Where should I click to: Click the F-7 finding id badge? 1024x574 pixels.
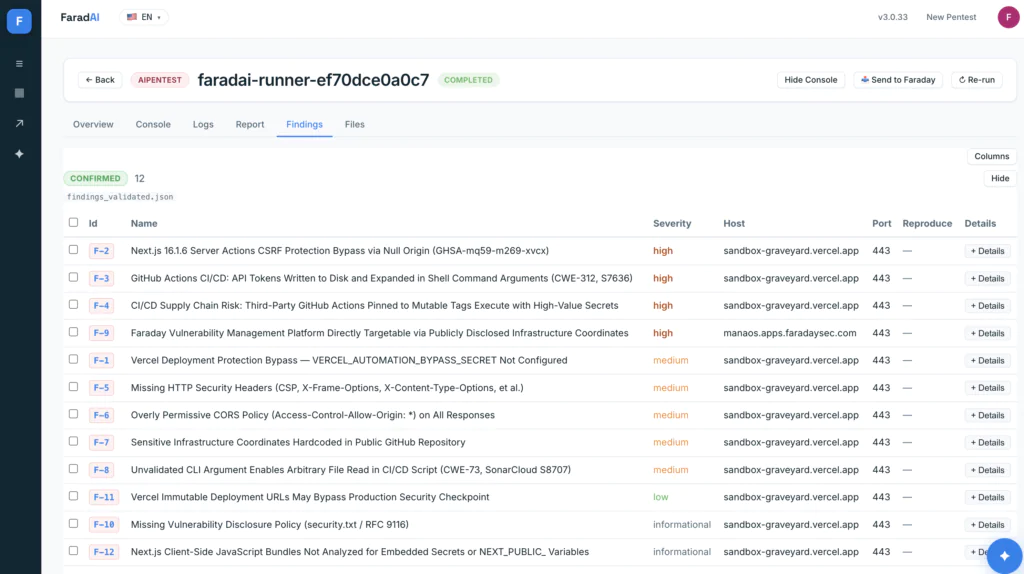[x=101, y=443]
